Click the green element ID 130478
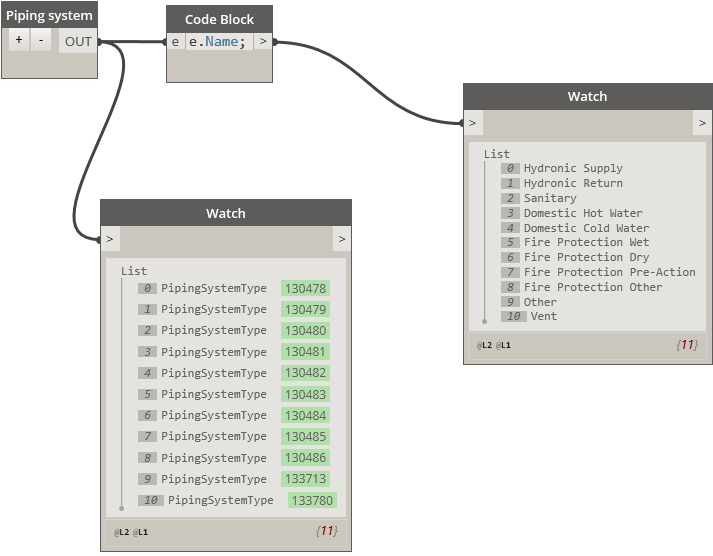This screenshot has height=556, width=713. click(x=305, y=288)
